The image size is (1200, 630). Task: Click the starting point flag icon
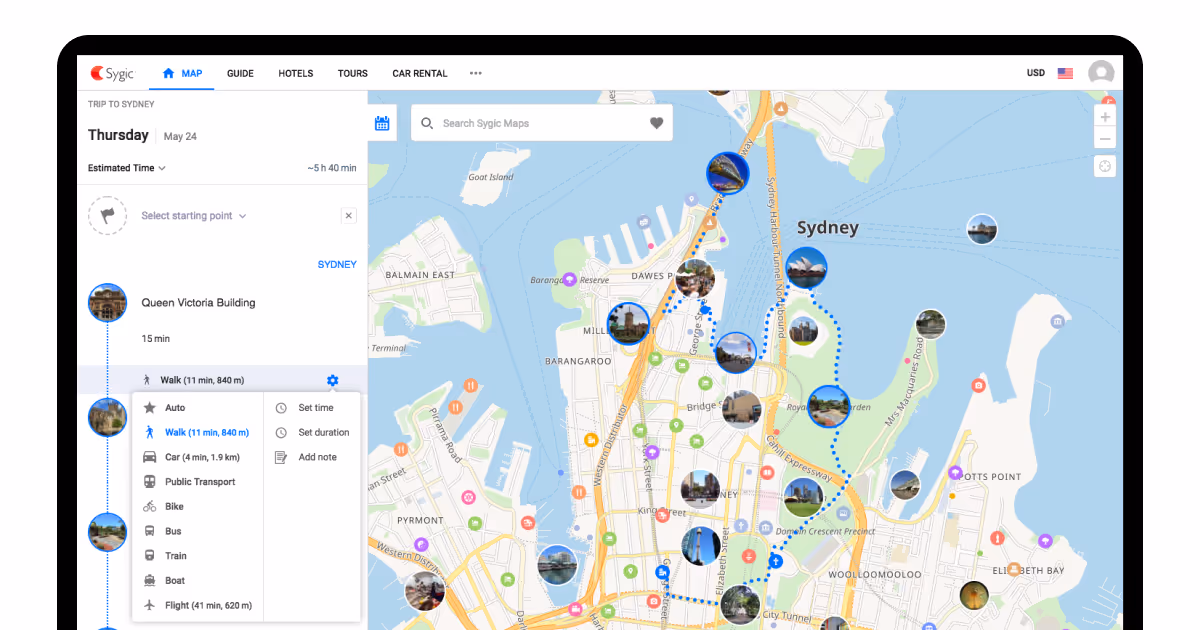pos(108,216)
